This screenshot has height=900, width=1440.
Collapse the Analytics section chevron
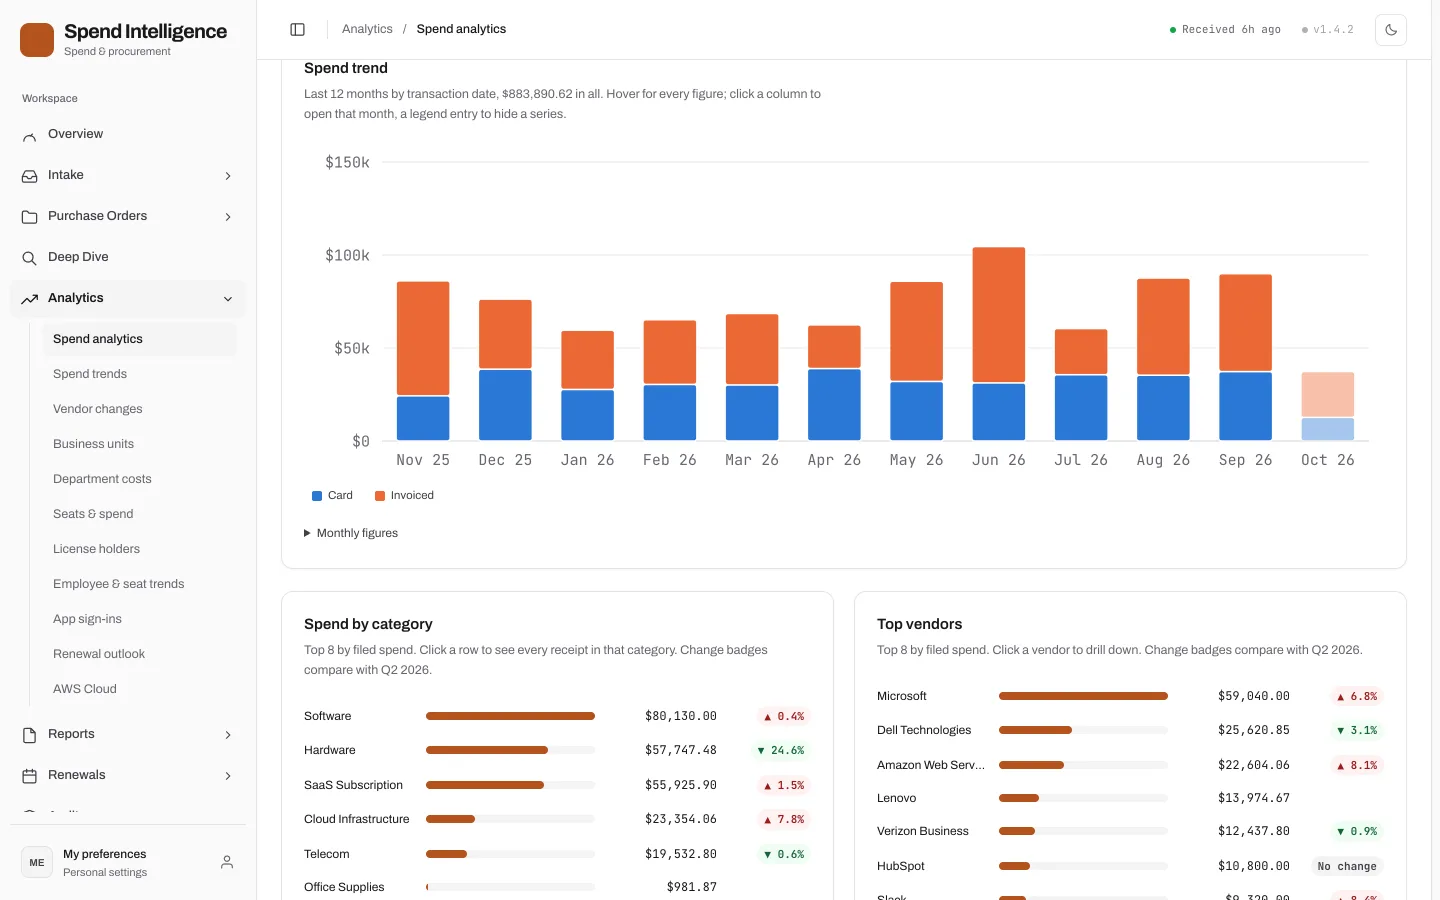pos(228,299)
